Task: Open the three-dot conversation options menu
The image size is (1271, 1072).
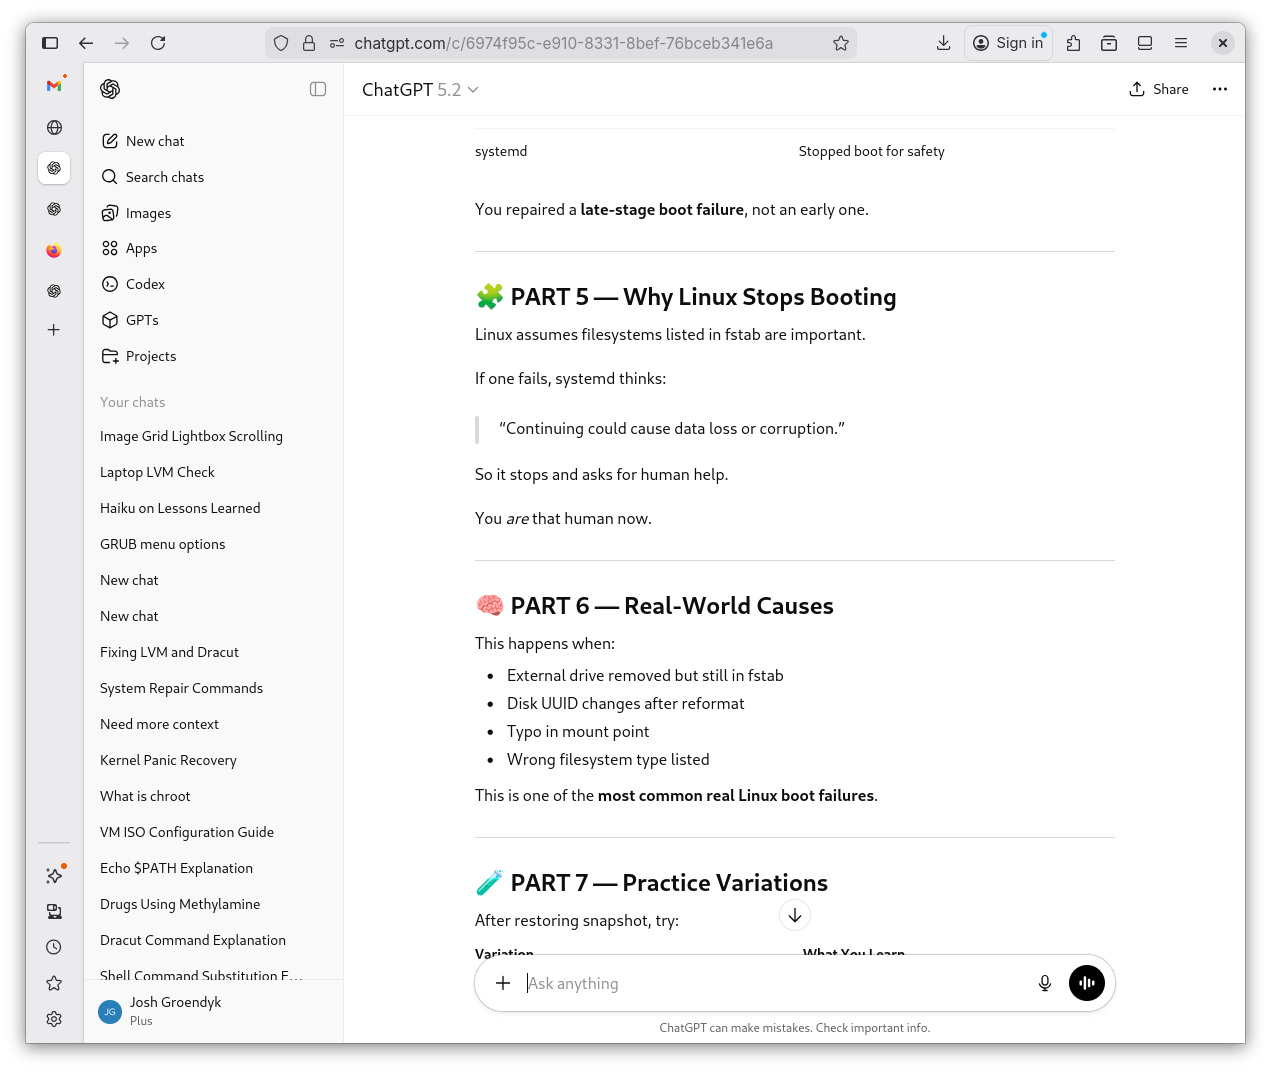Action: (1219, 89)
